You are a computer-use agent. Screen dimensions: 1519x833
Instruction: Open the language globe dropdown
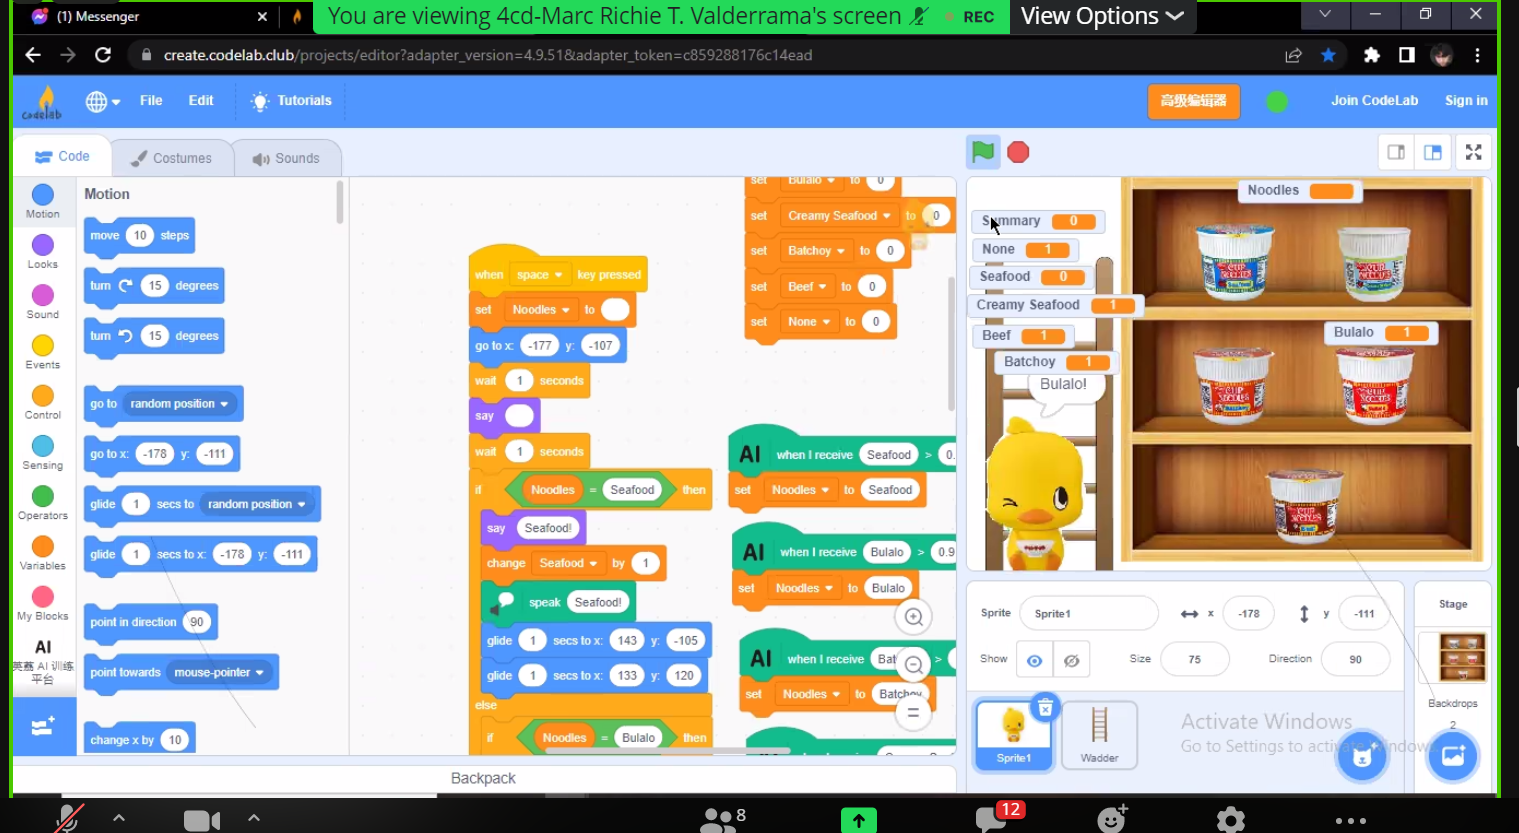102,101
